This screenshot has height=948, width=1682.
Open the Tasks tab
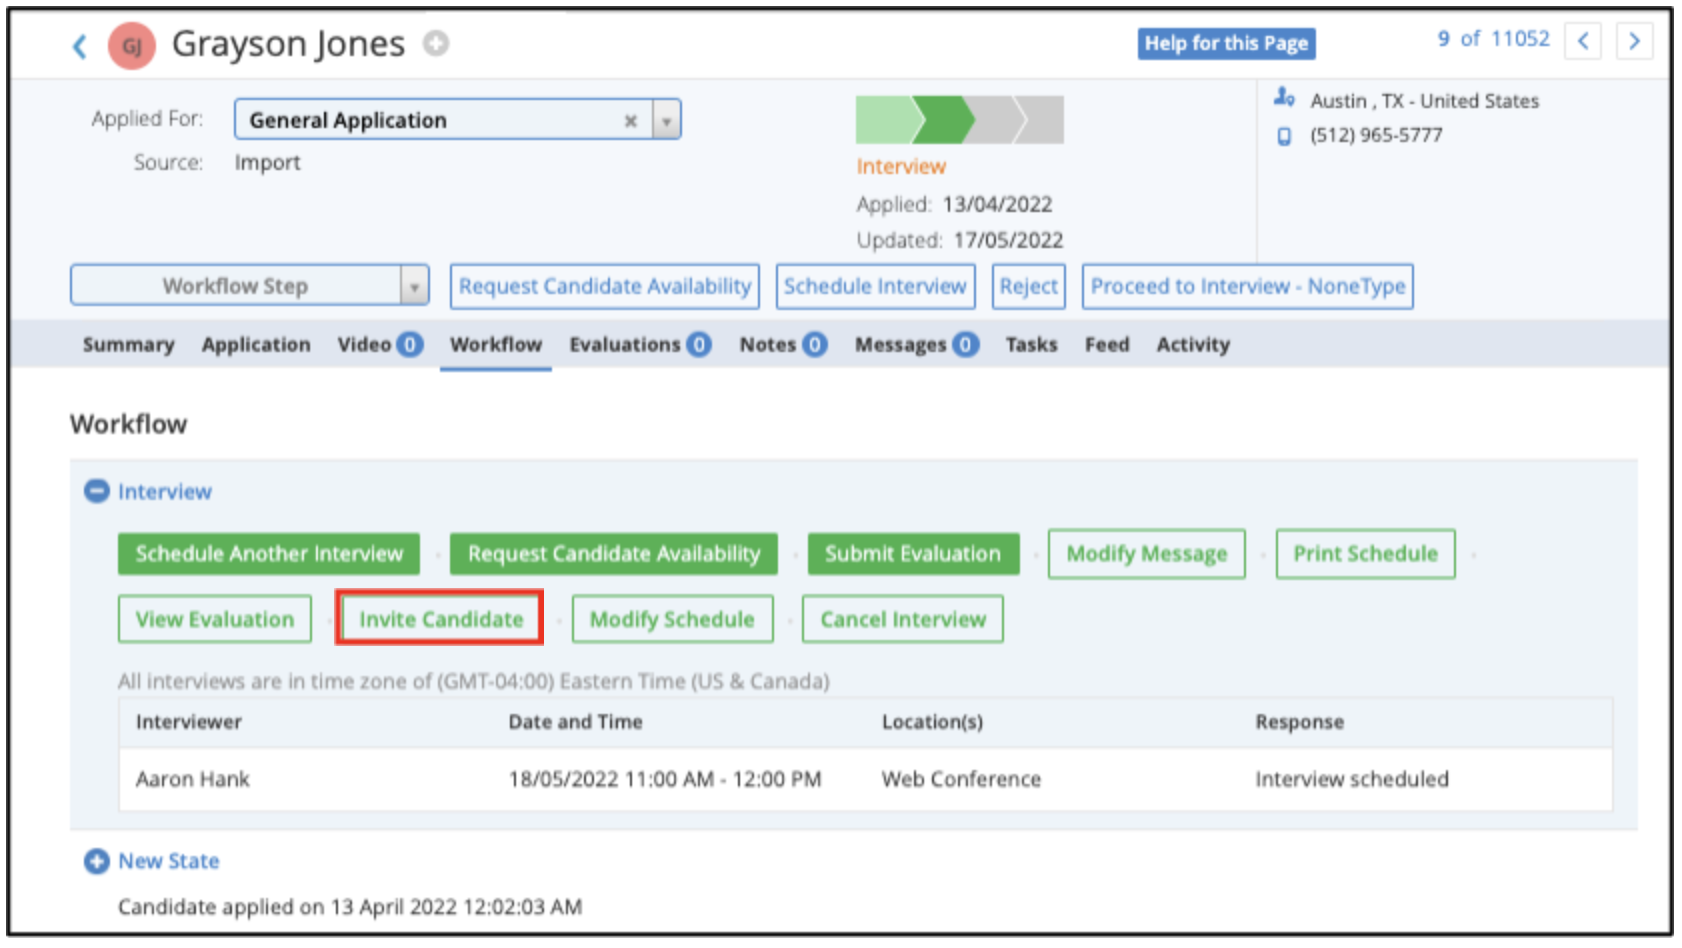(1031, 344)
